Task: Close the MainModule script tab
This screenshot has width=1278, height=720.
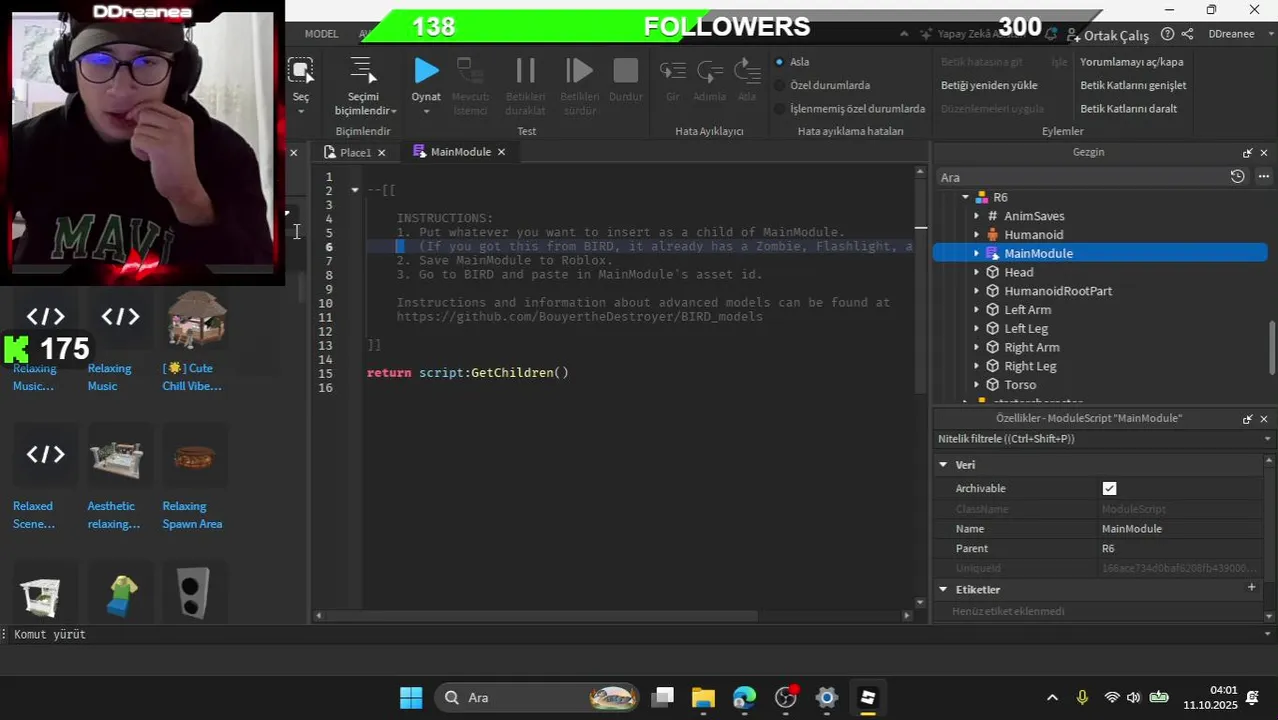Action: tap(501, 152)
